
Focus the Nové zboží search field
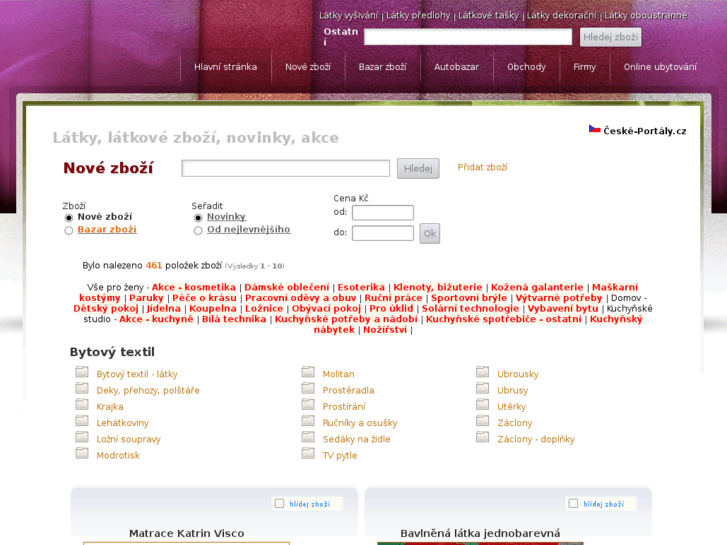coord(286,168)
